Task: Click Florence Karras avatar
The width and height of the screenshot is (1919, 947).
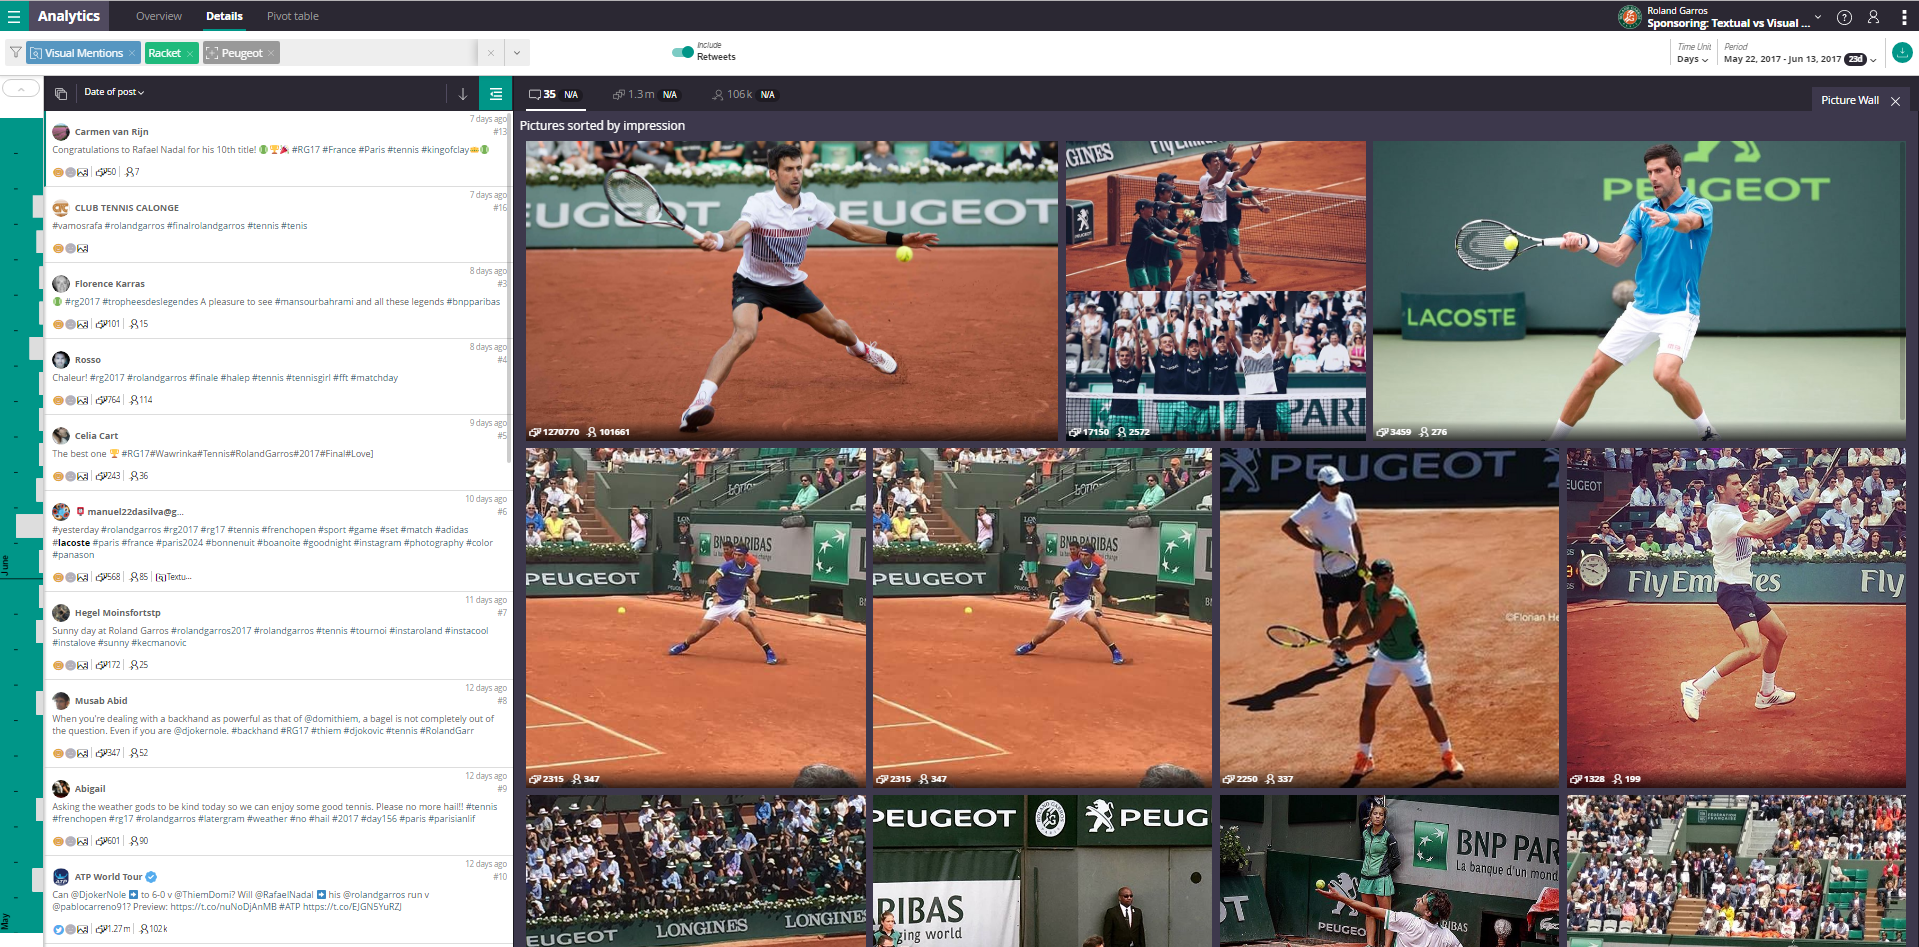Action: coord(61,284)
